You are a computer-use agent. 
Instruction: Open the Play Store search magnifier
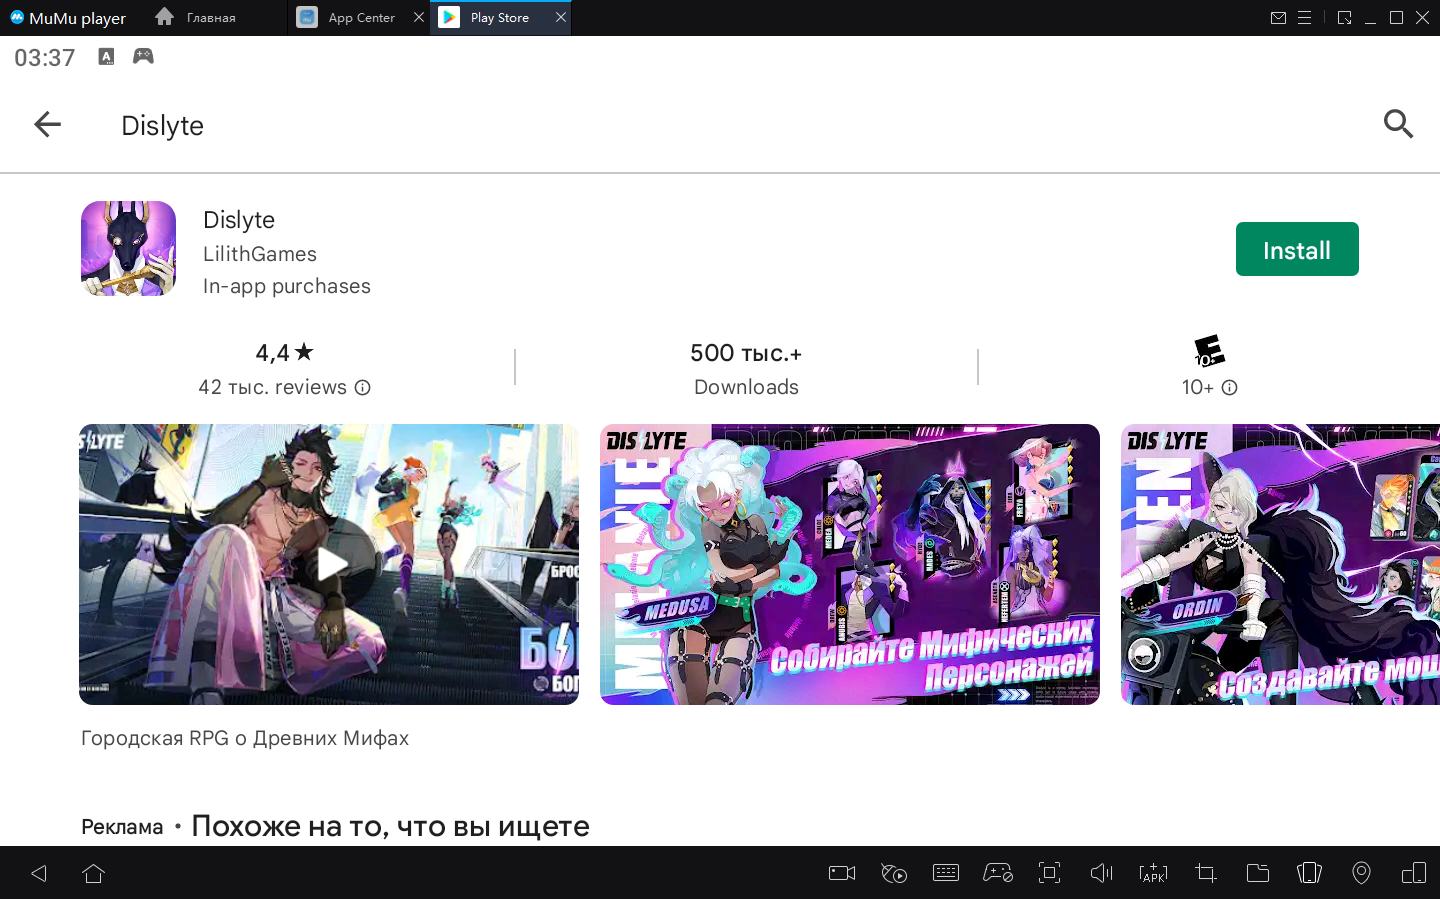tap(1397, 124)
